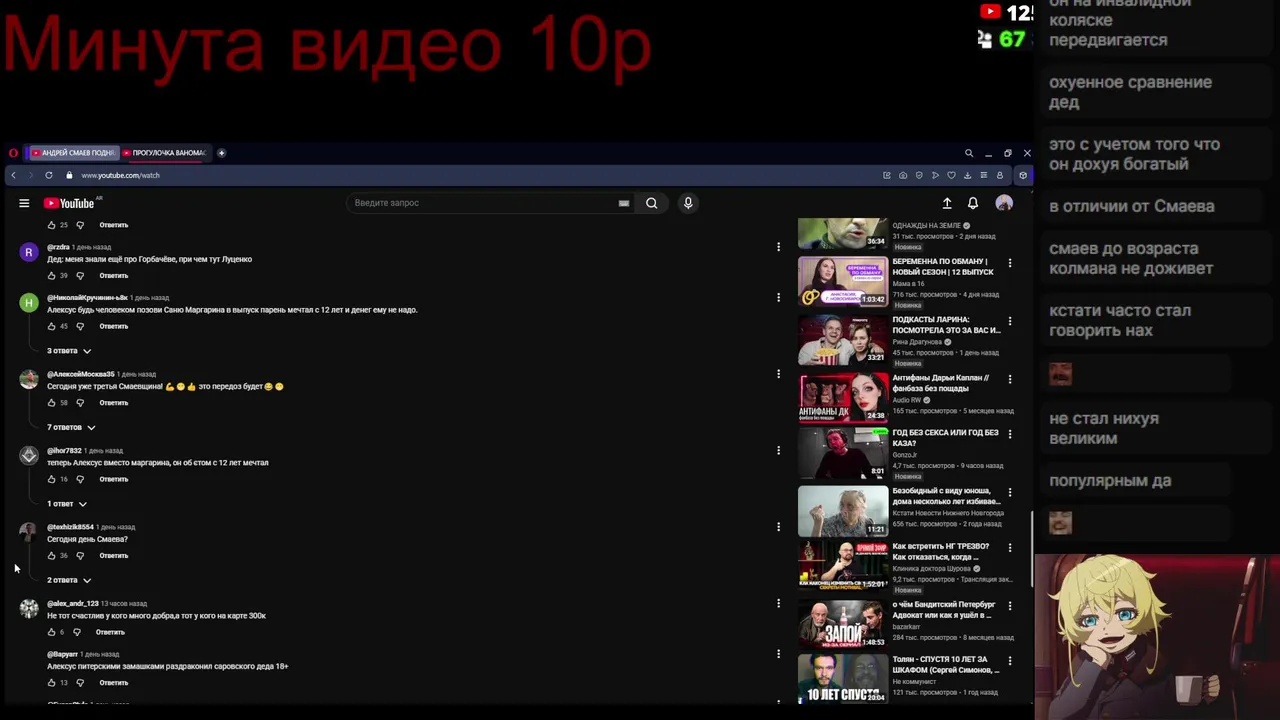This screenshot has height=720, width=1280.
Task: Like the @rzdra comment with 39 likes
Action: [52, 275]
